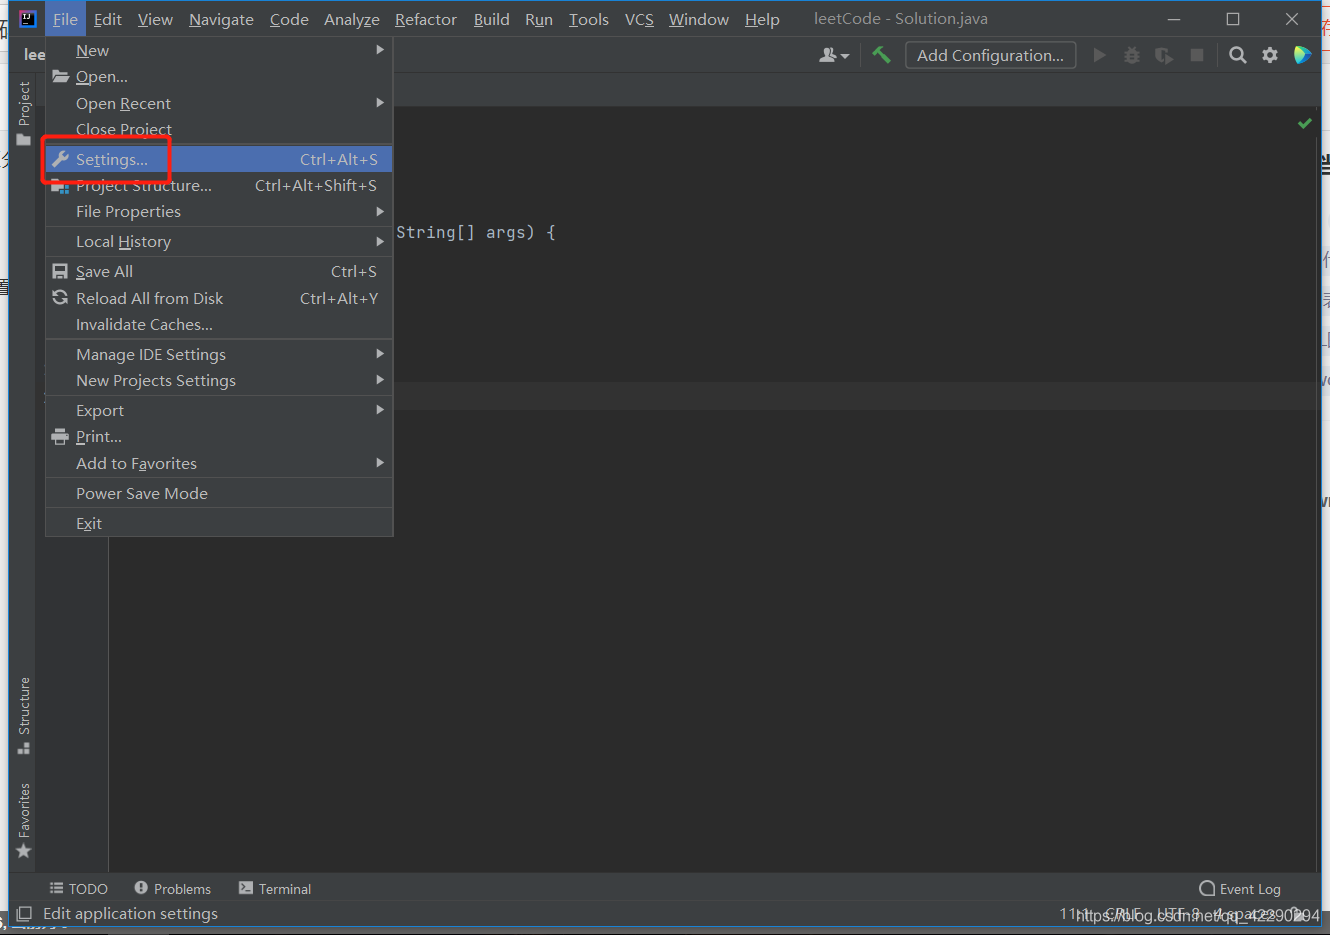Click the colorful plugin icon in the toolbar
Image resolution: width=1330 pixels, height=935 pixels.
[1302, 55]
